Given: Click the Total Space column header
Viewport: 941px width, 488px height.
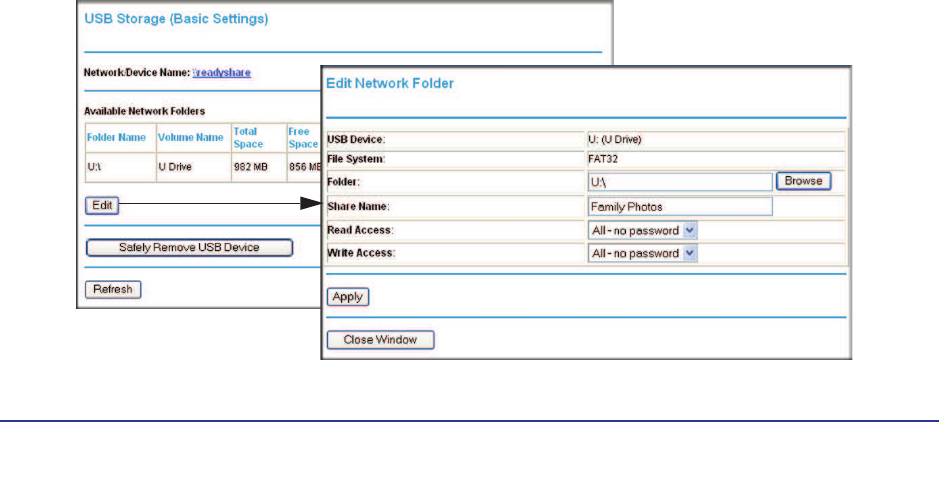Looking at the screenshot, I should (x=248, y=138).
